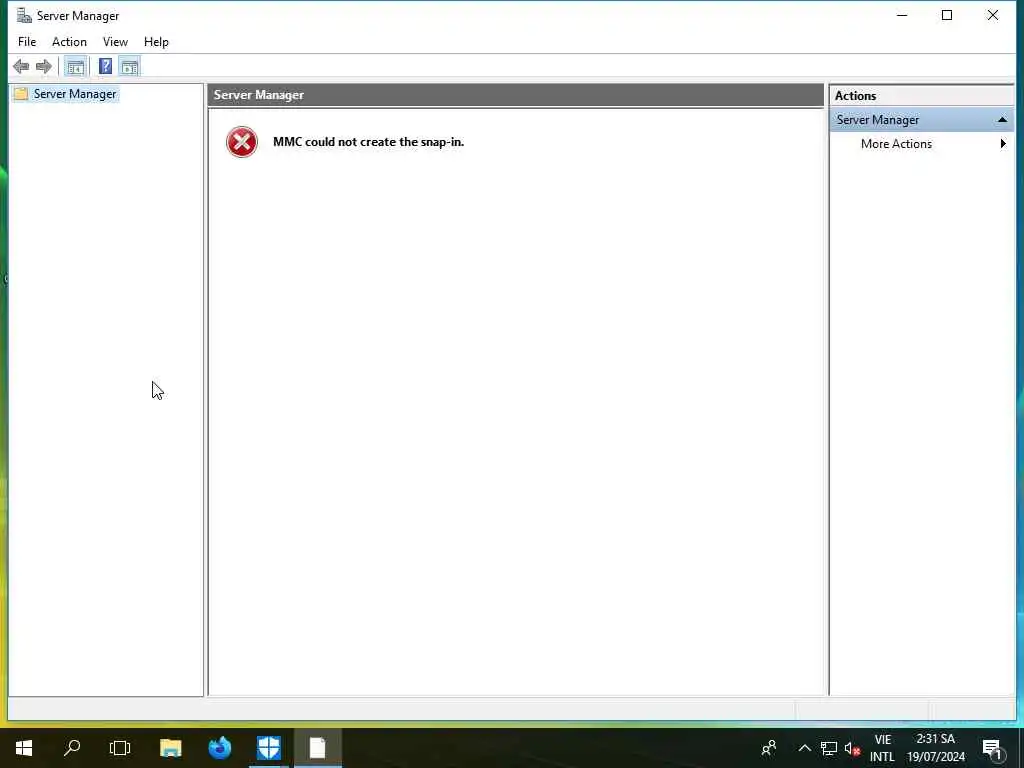Toggle the Show/Hide Action Pane toolbar icon

129,67
